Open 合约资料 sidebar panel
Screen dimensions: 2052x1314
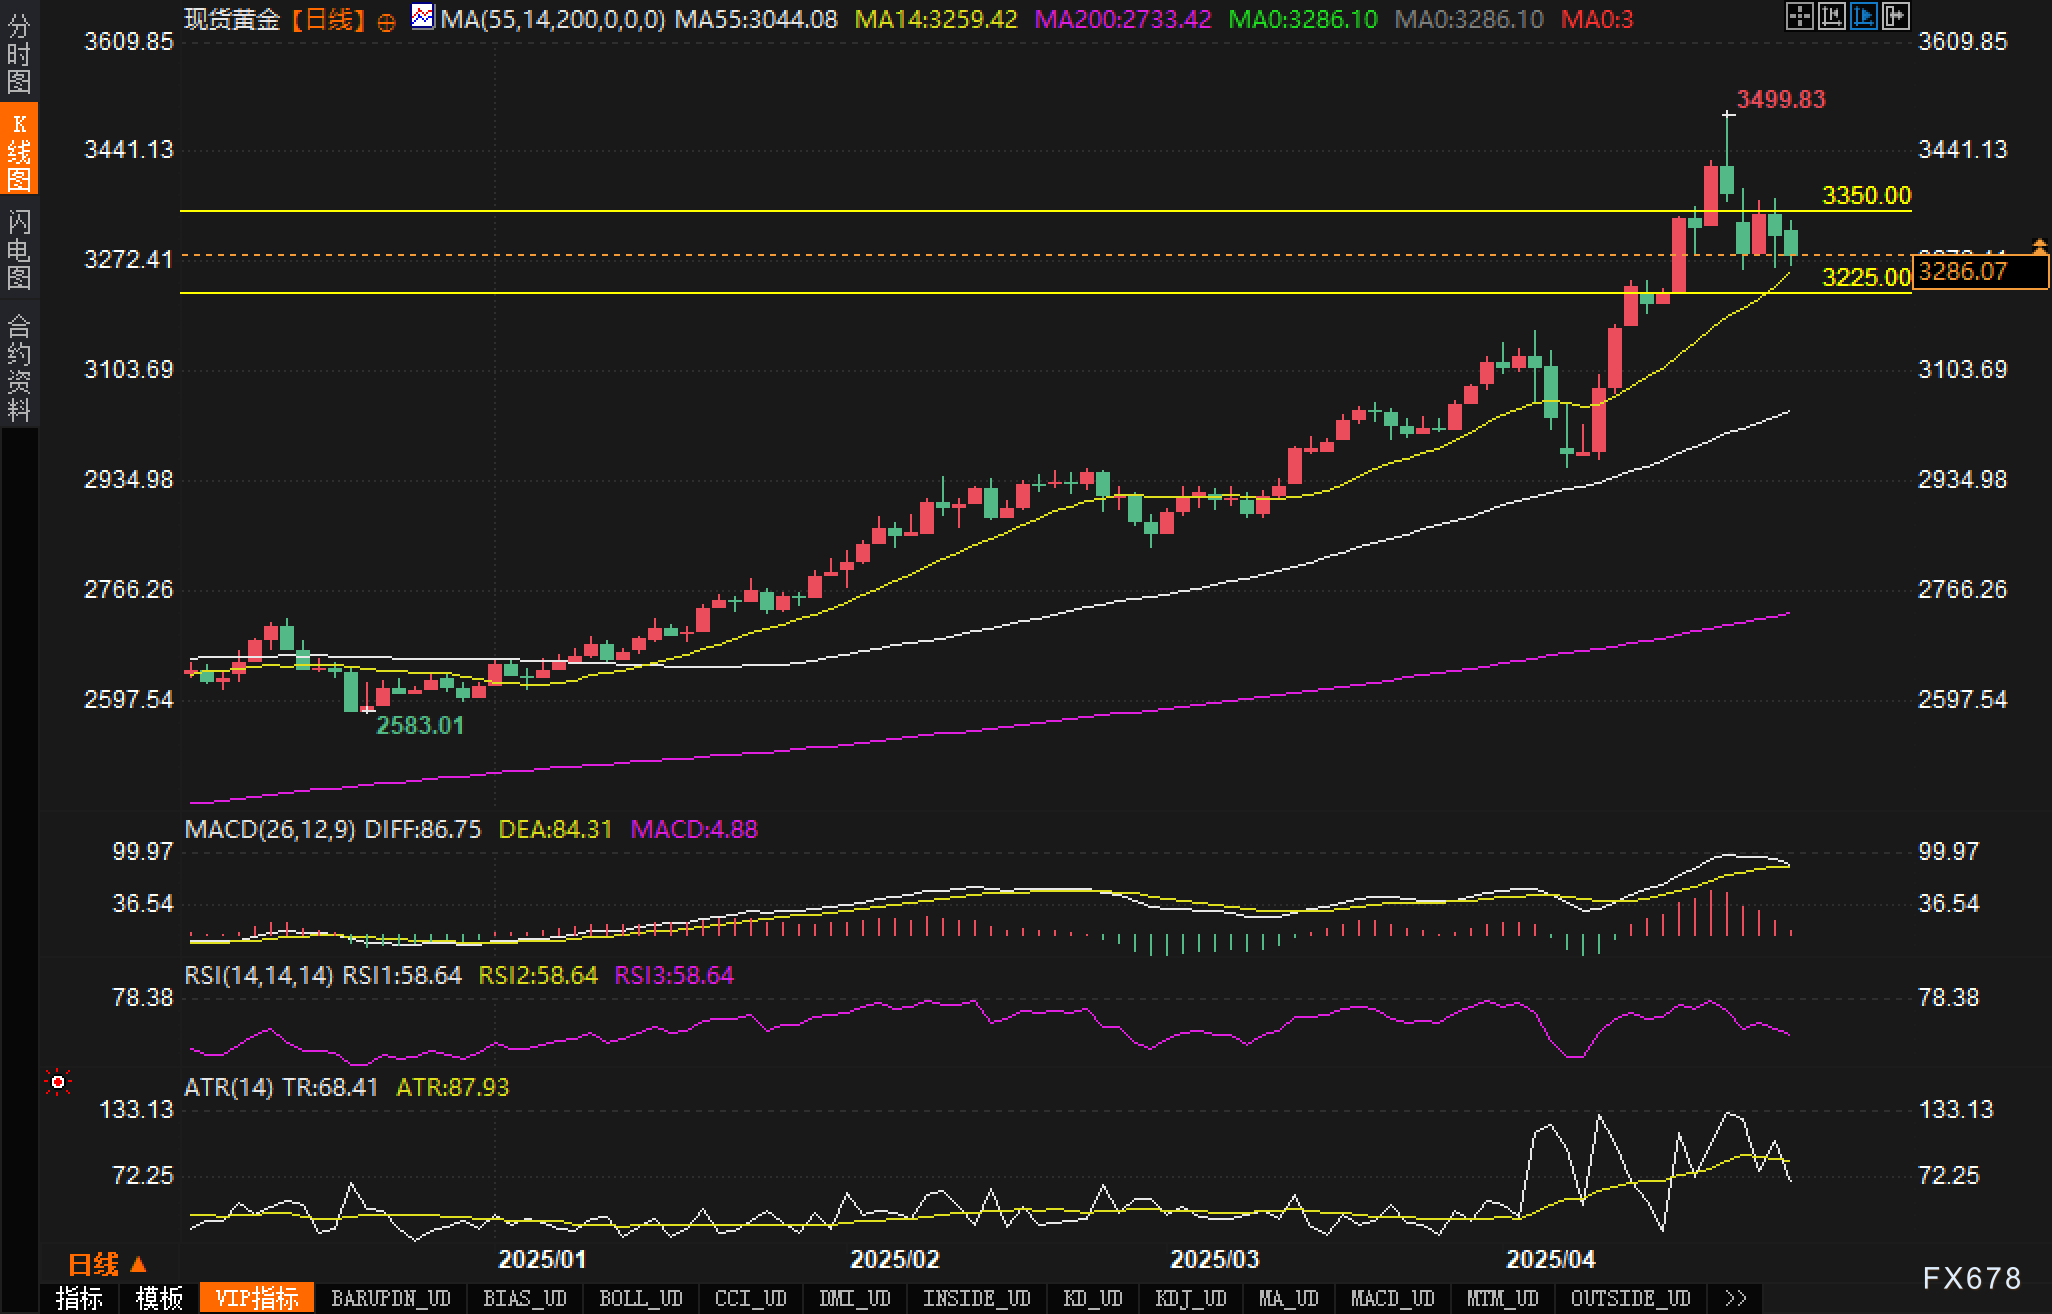click(x=19, y=367)
